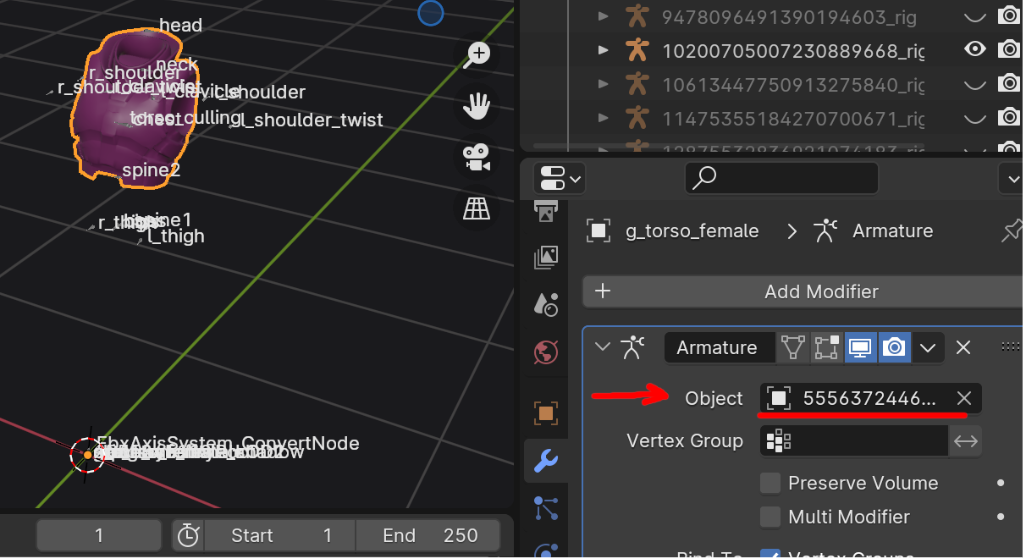The image size is (1023, 558).
Task: Toggle render camera for 11475355184270700671_rig
Action: point(1009,117)
